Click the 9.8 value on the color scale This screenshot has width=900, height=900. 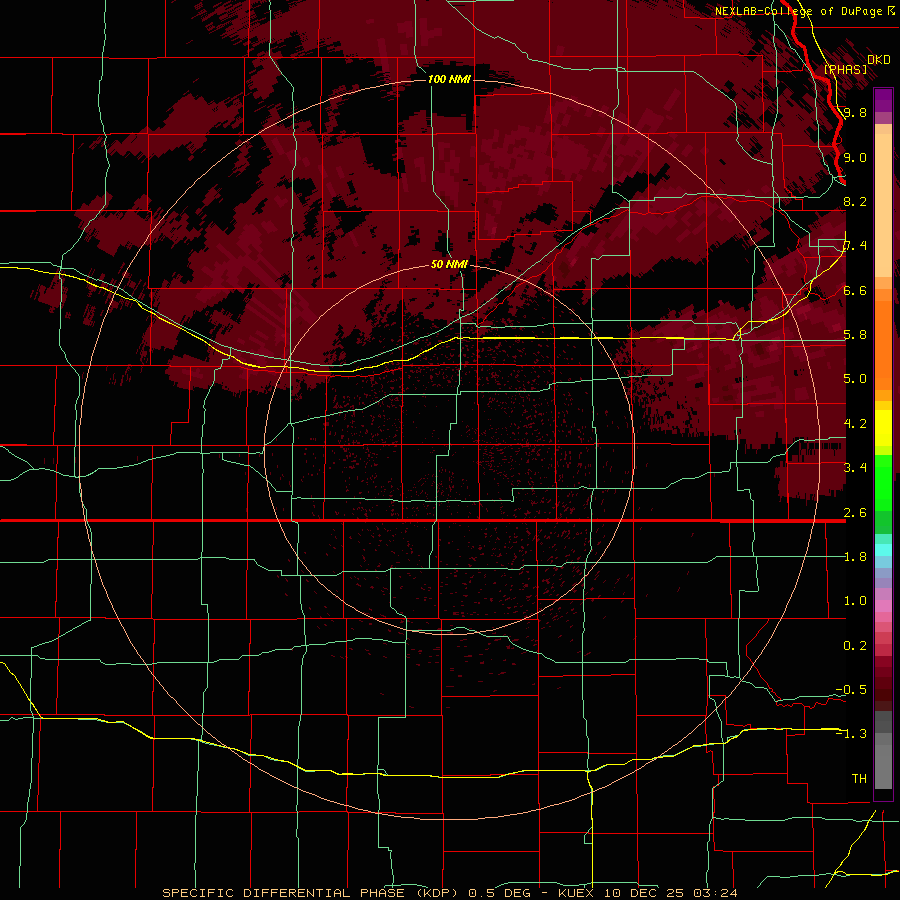(x=855, y=112)
